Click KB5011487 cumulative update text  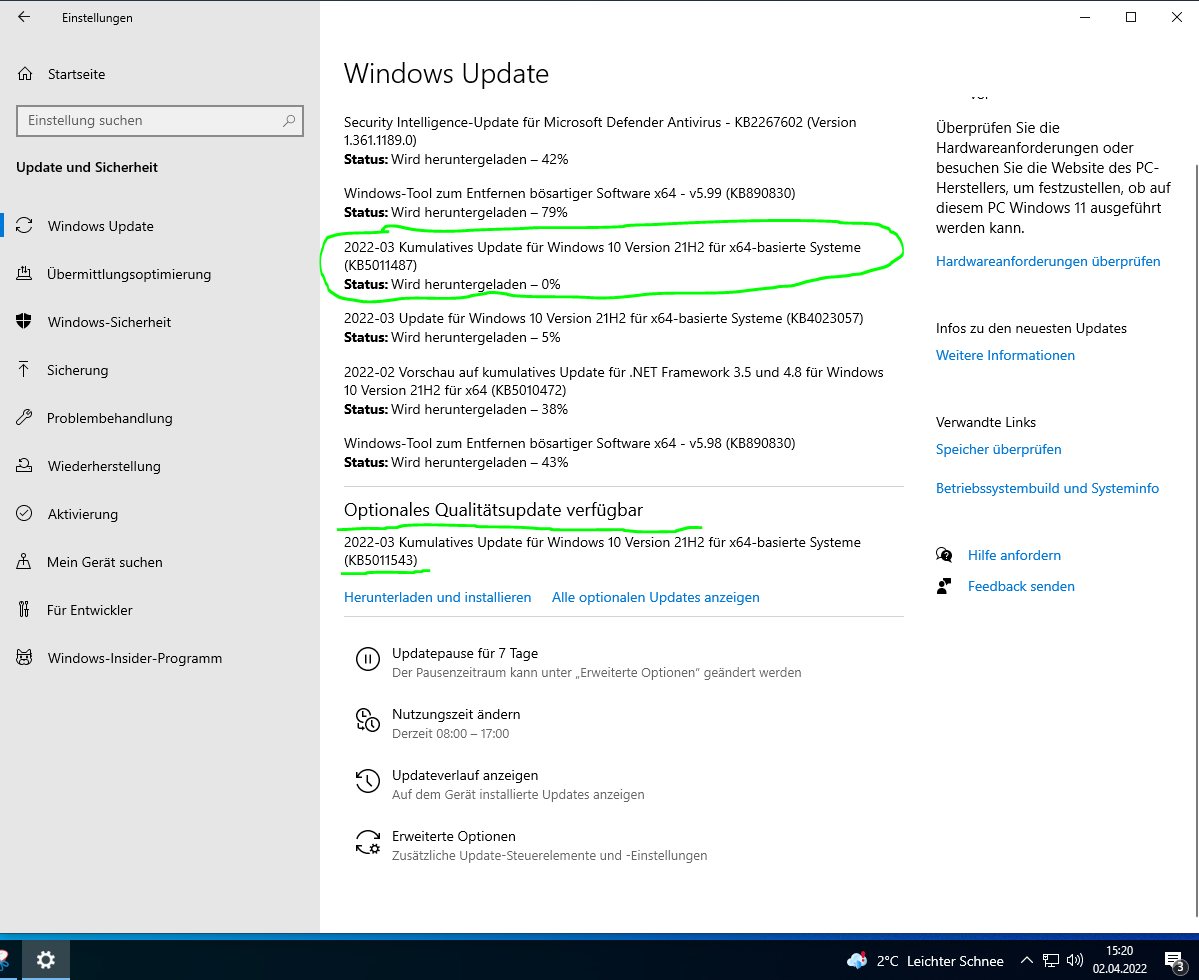click(602, 256)
